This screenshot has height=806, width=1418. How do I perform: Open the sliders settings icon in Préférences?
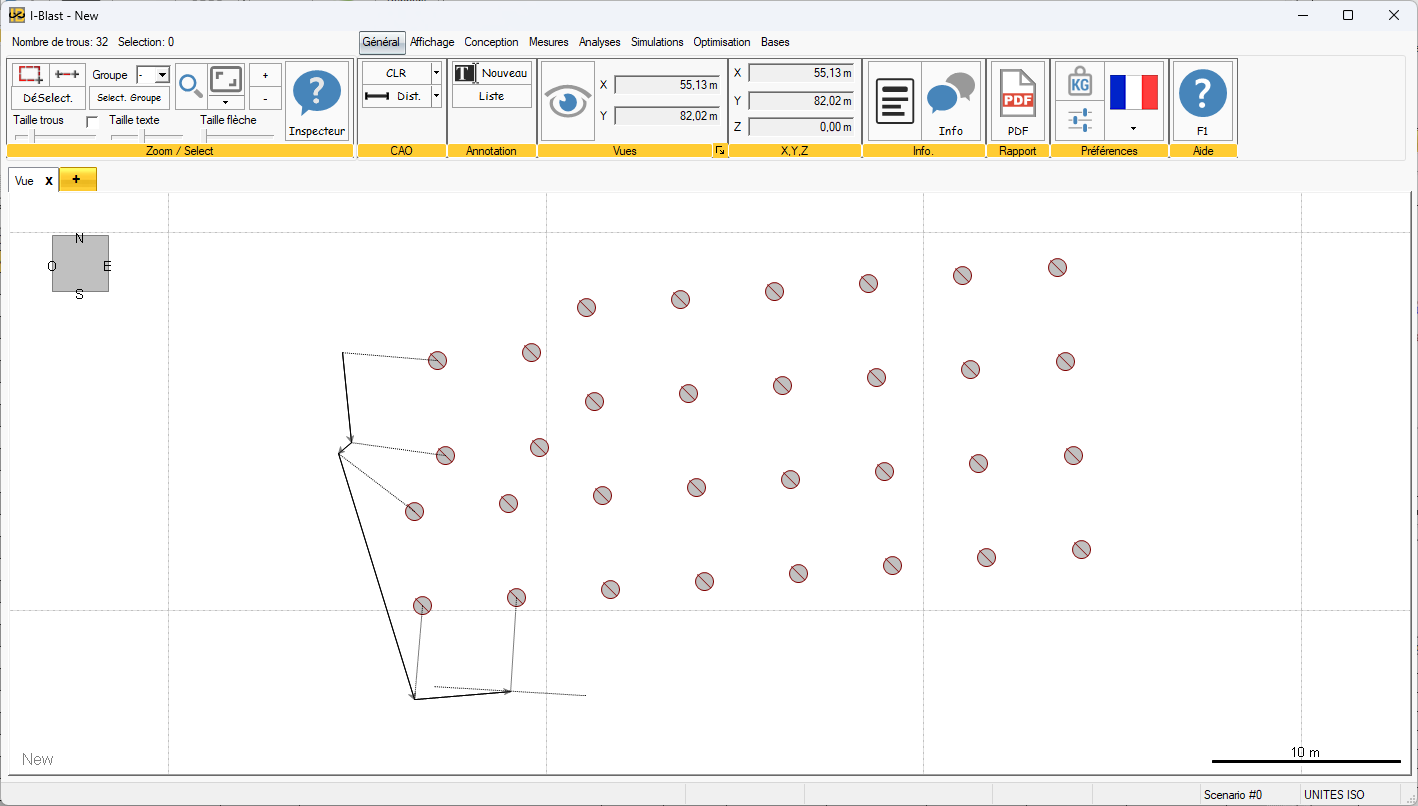pyautogui.click(x=1080, y=121)
